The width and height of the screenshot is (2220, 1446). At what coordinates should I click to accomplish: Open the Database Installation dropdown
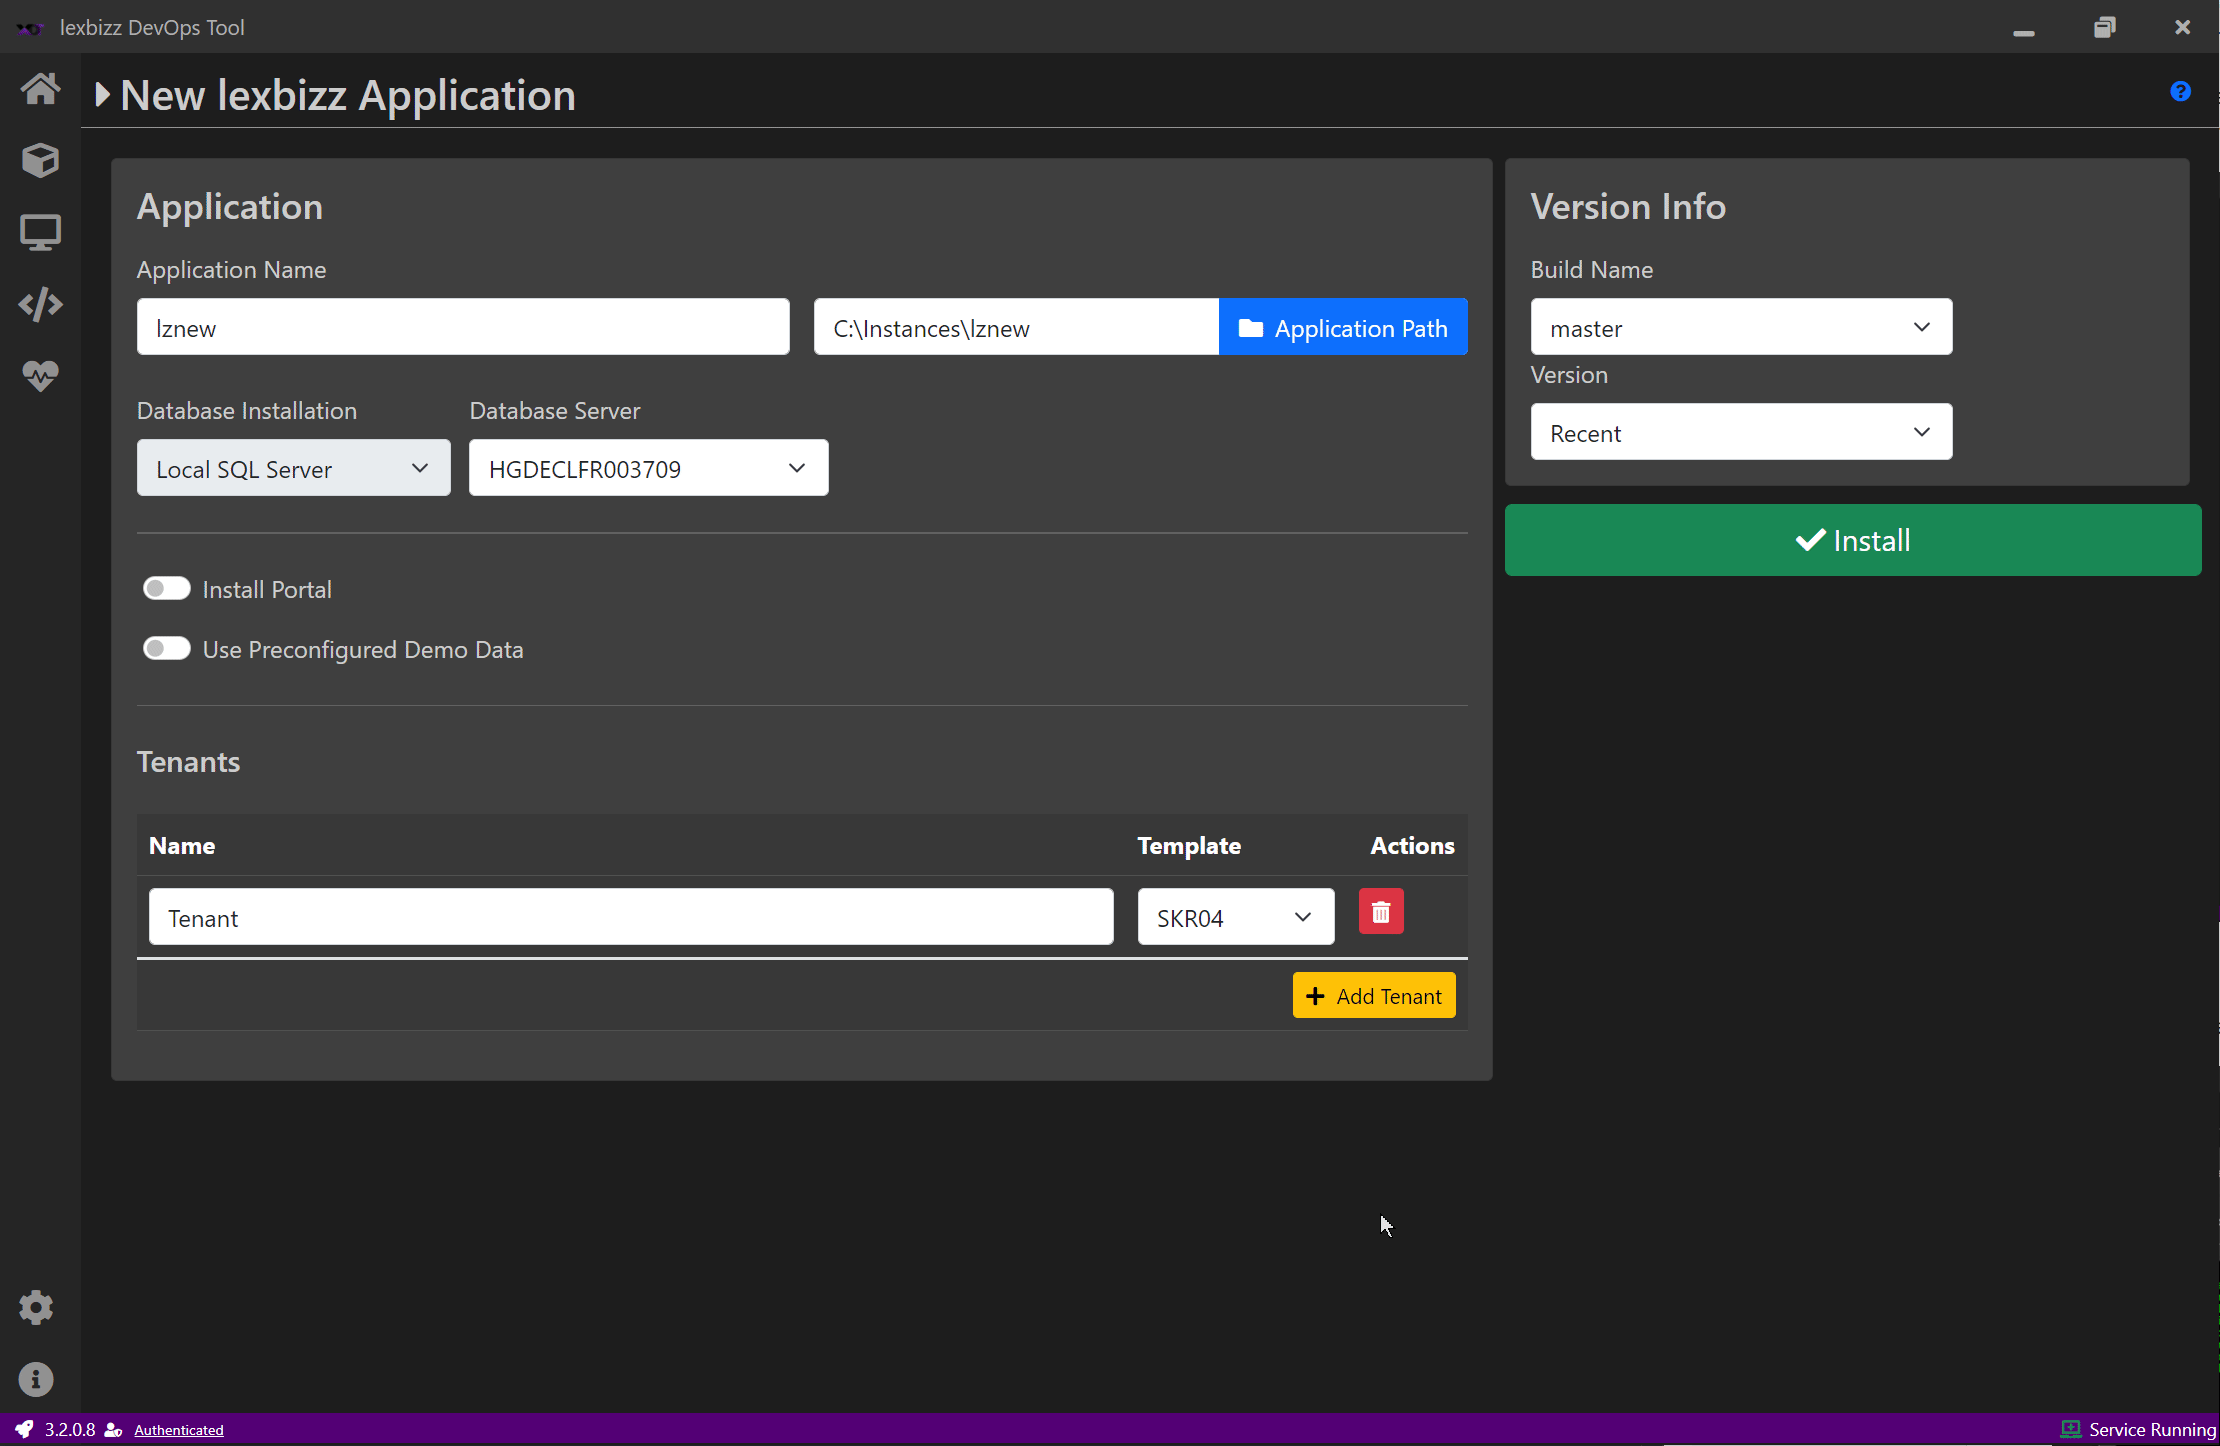(293, 468)
